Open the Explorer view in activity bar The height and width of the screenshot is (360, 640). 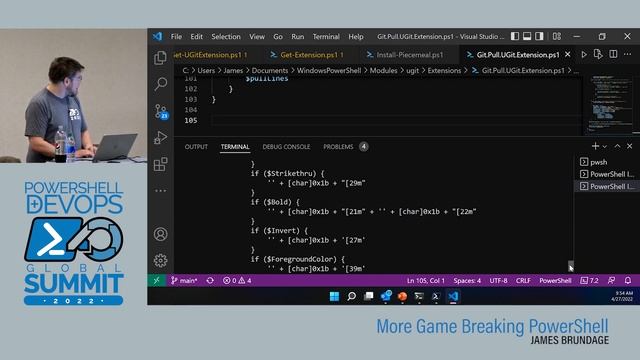[160, 58]
